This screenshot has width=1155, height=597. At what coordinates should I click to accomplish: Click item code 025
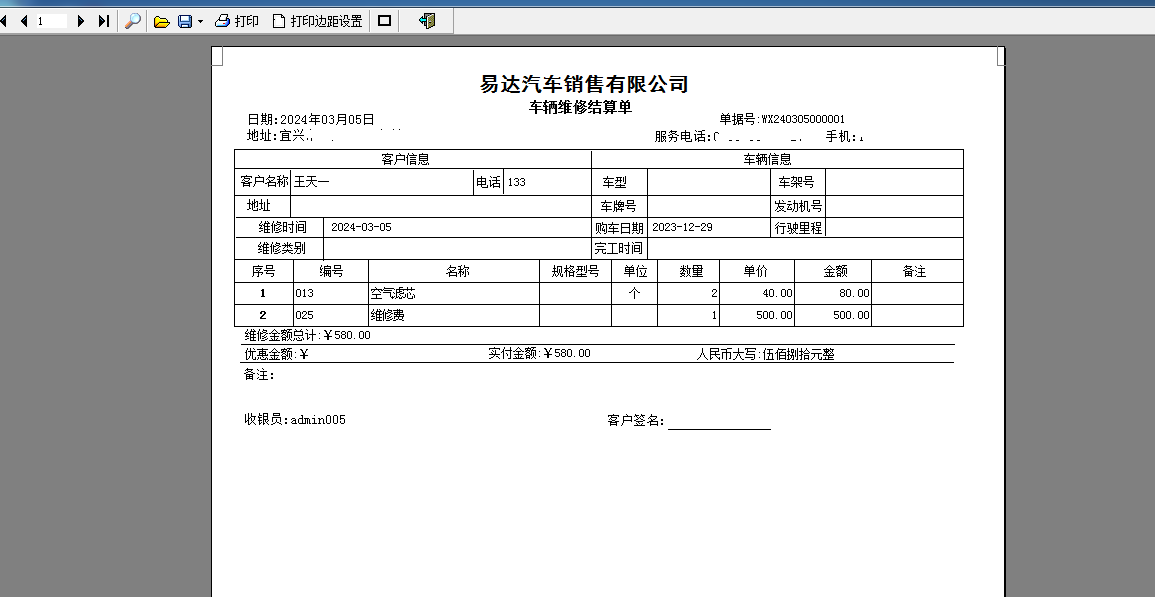(304, 315)
